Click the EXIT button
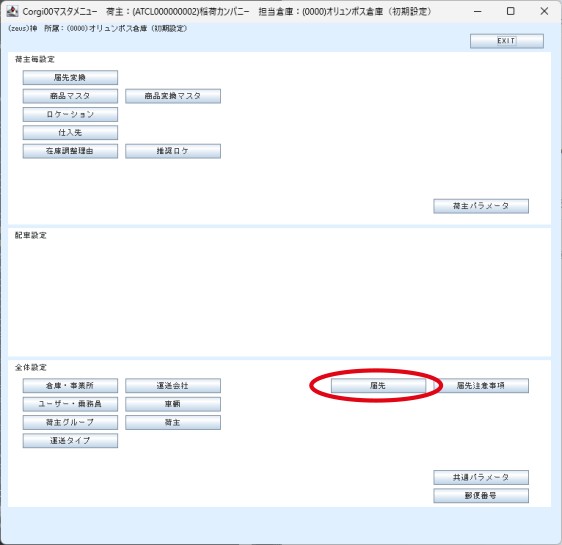This screenshot has height=545, width=562. [506, 41]
